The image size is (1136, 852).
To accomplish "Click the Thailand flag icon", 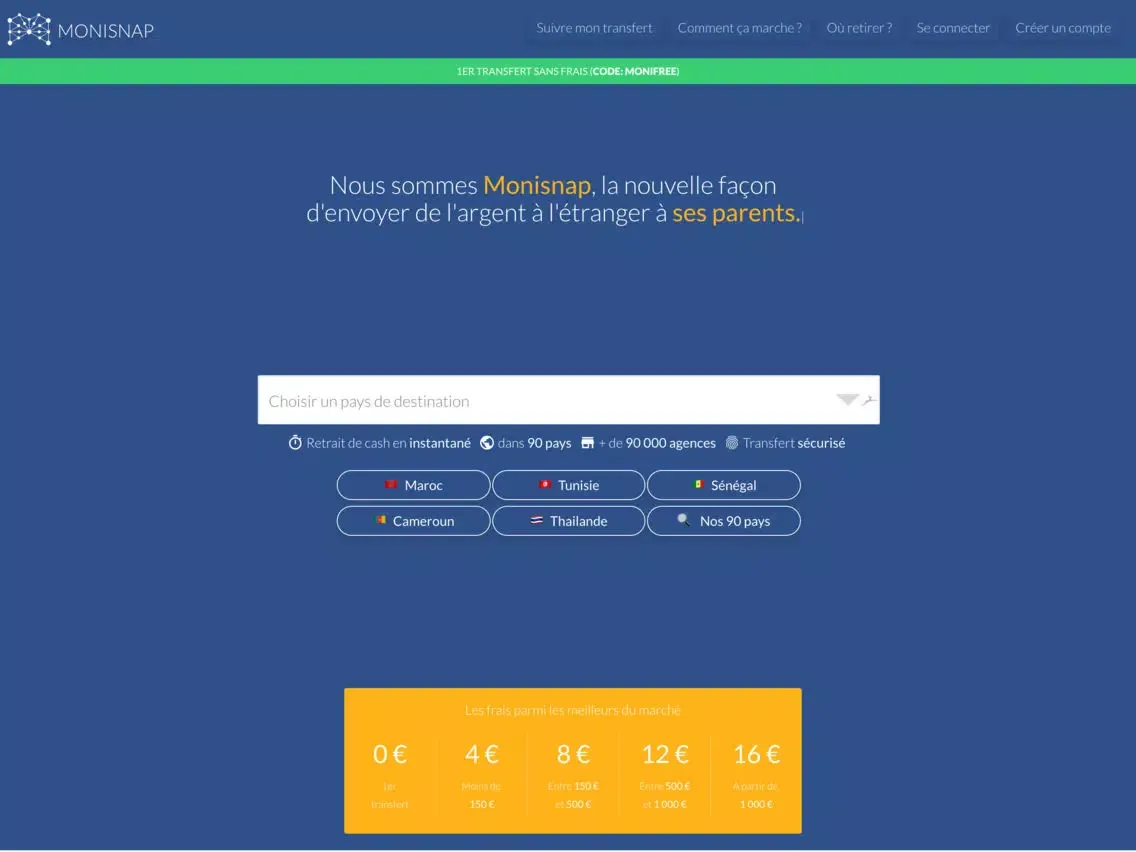I will pos(537,519).
